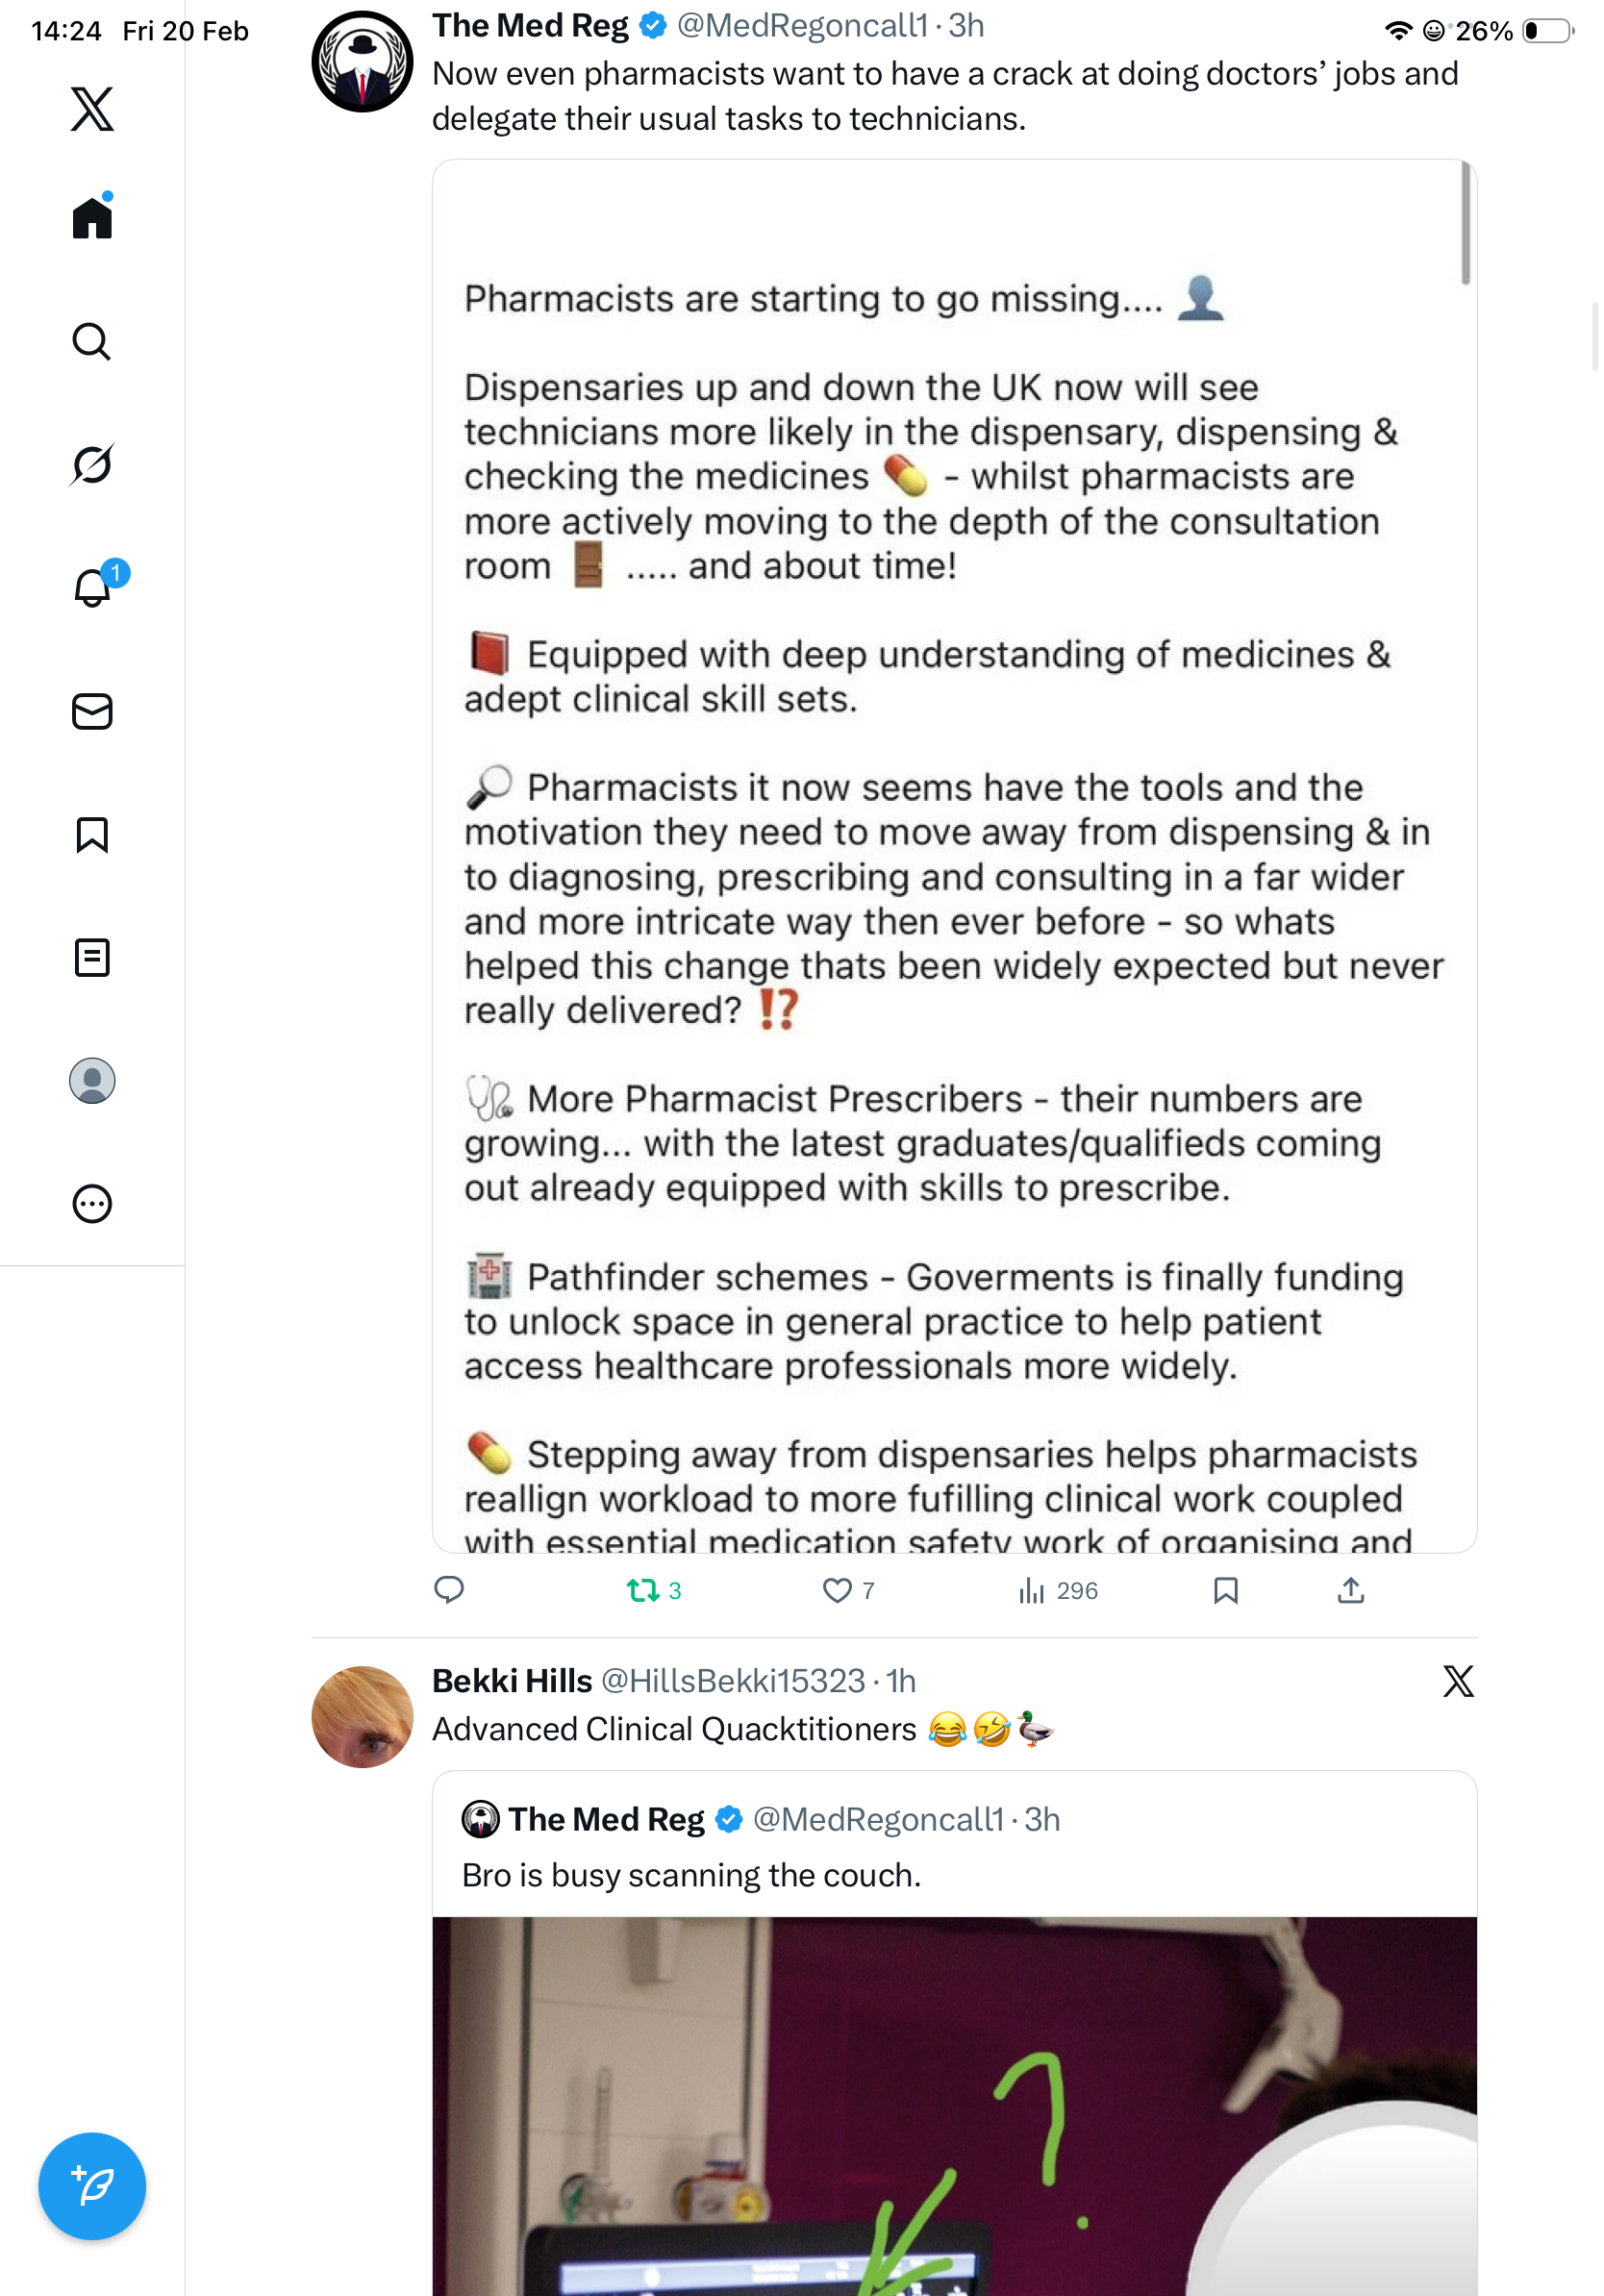View notifications bell with one alert
The width and height of the screenshot is (1604, 2296).
click(x=92, y=587)
